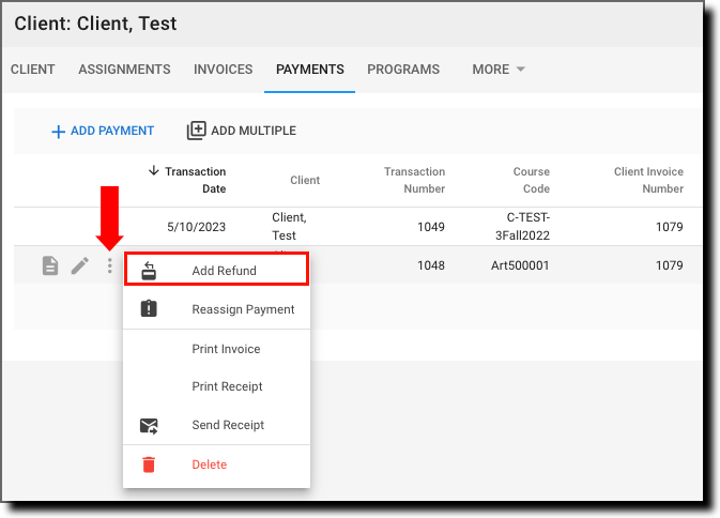Go to the PROGRAMS tab

(x=403, y=70)
